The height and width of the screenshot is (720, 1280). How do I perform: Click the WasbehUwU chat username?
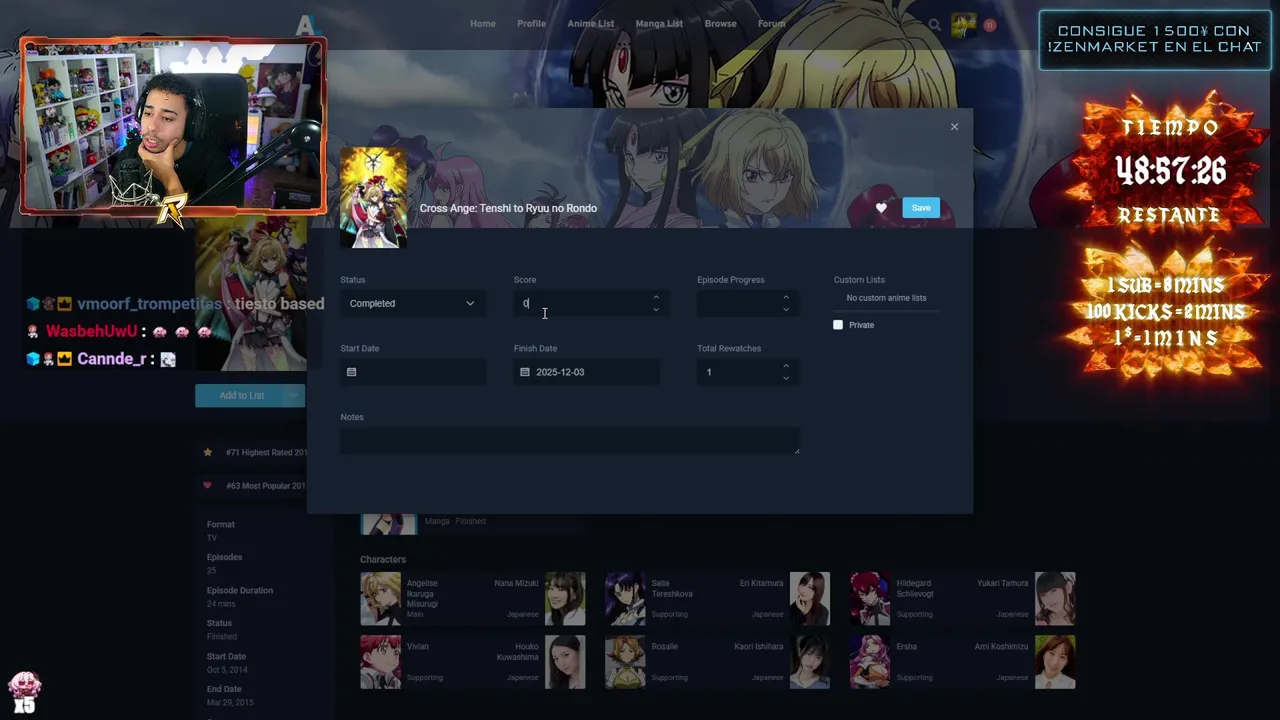coord(91,331)
